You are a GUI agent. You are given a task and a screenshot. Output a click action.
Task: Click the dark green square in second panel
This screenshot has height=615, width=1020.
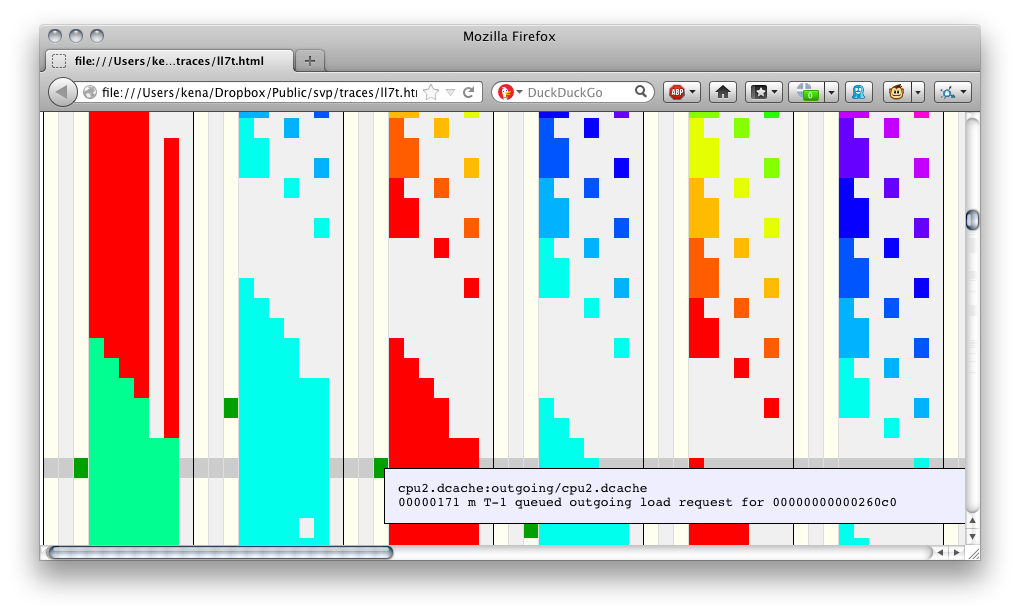tap(231, 408)
